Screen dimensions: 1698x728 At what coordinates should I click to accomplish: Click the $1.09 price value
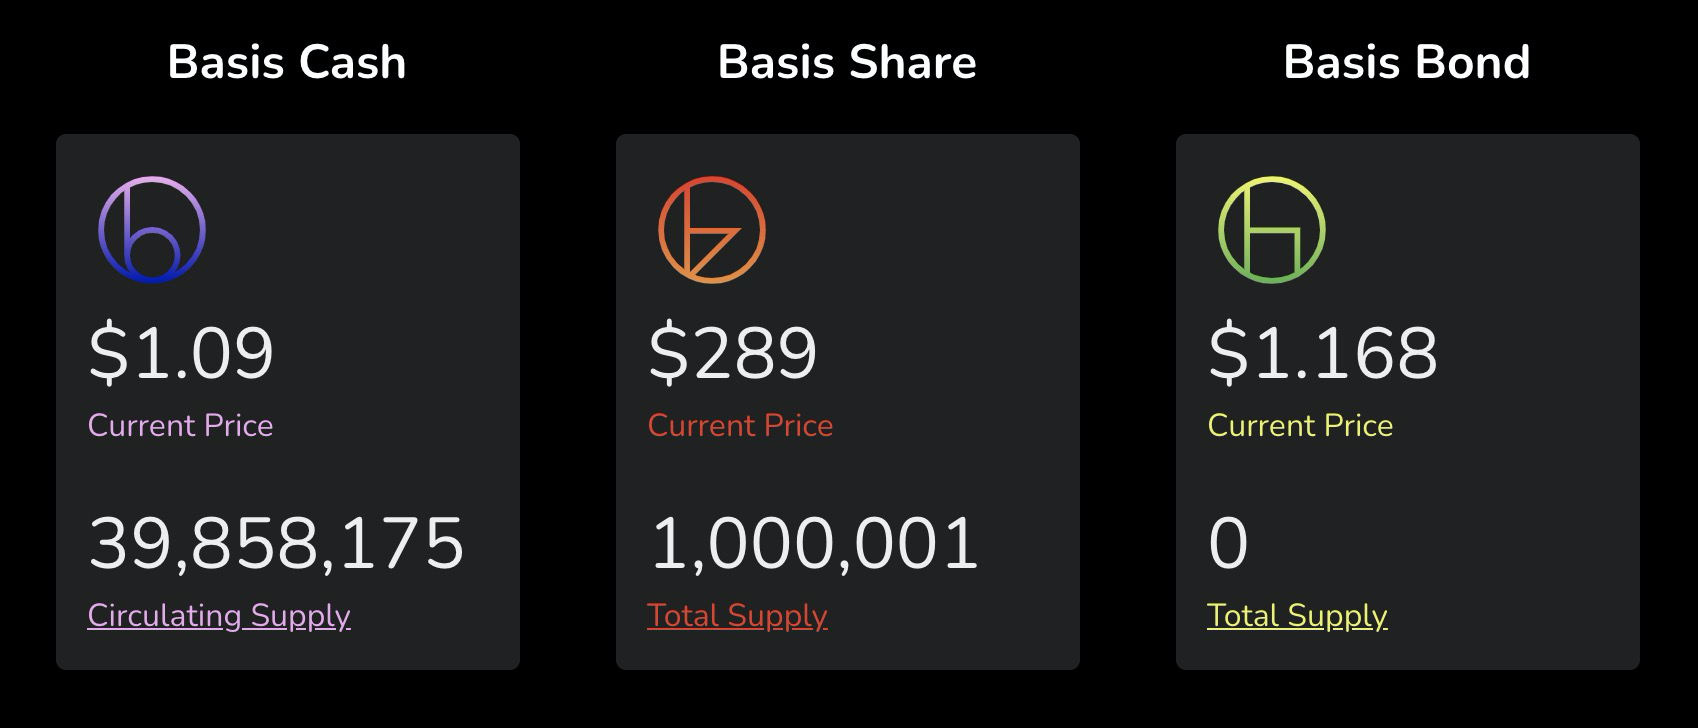pyautogui.click(x=181, y=353)
